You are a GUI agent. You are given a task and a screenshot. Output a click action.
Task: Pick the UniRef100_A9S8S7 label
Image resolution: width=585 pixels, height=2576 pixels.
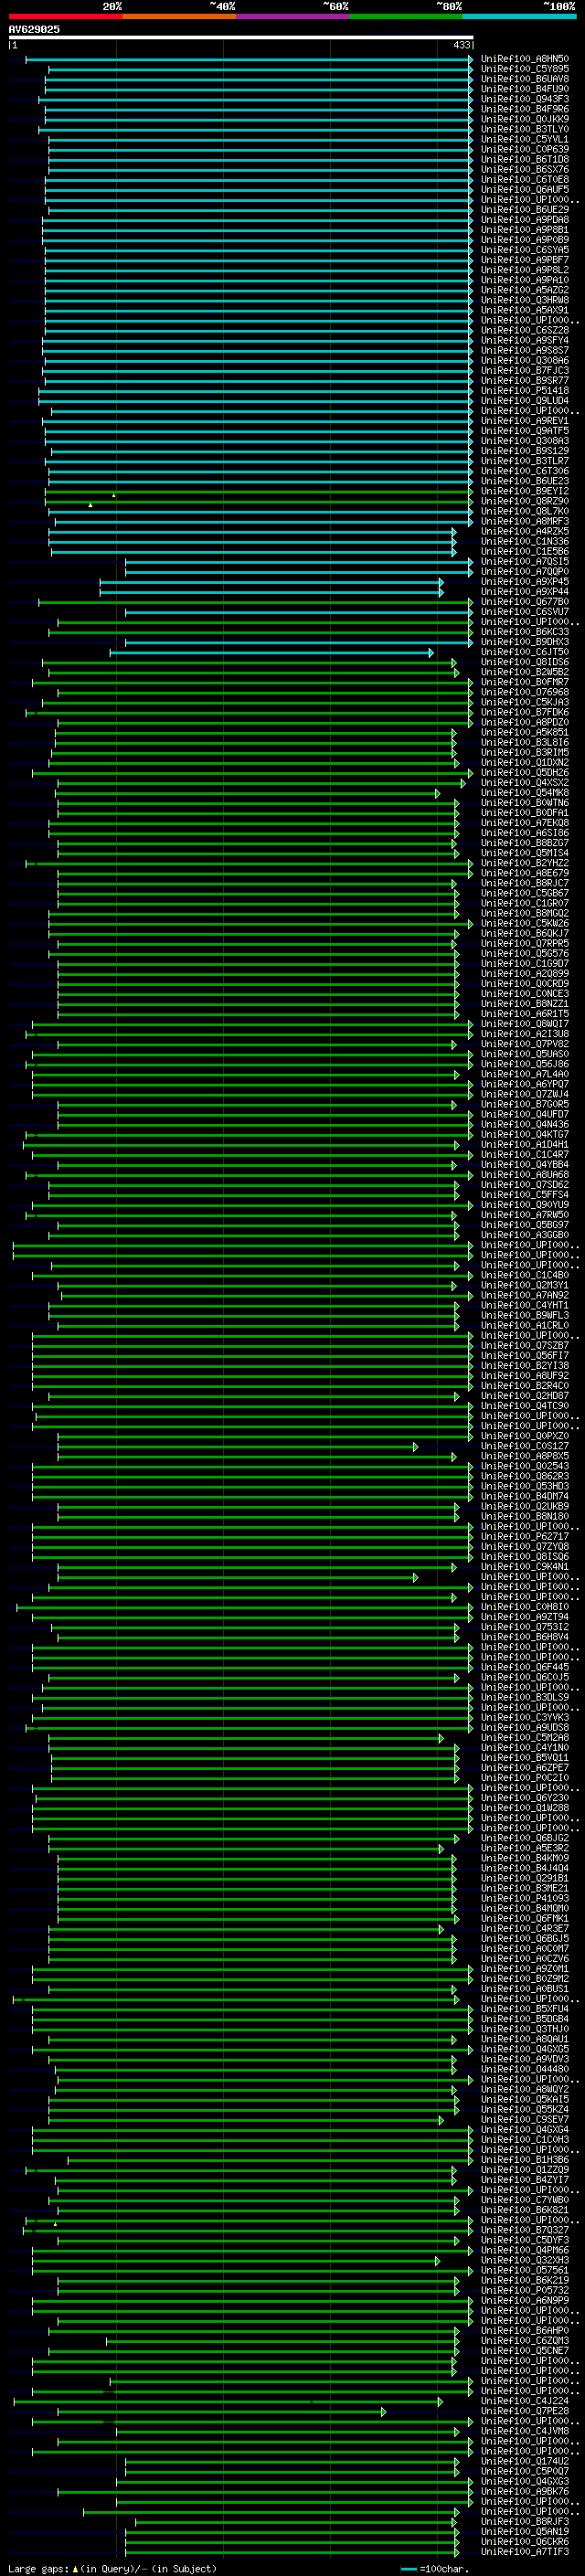pyautogui.click(x=524, y=350)
